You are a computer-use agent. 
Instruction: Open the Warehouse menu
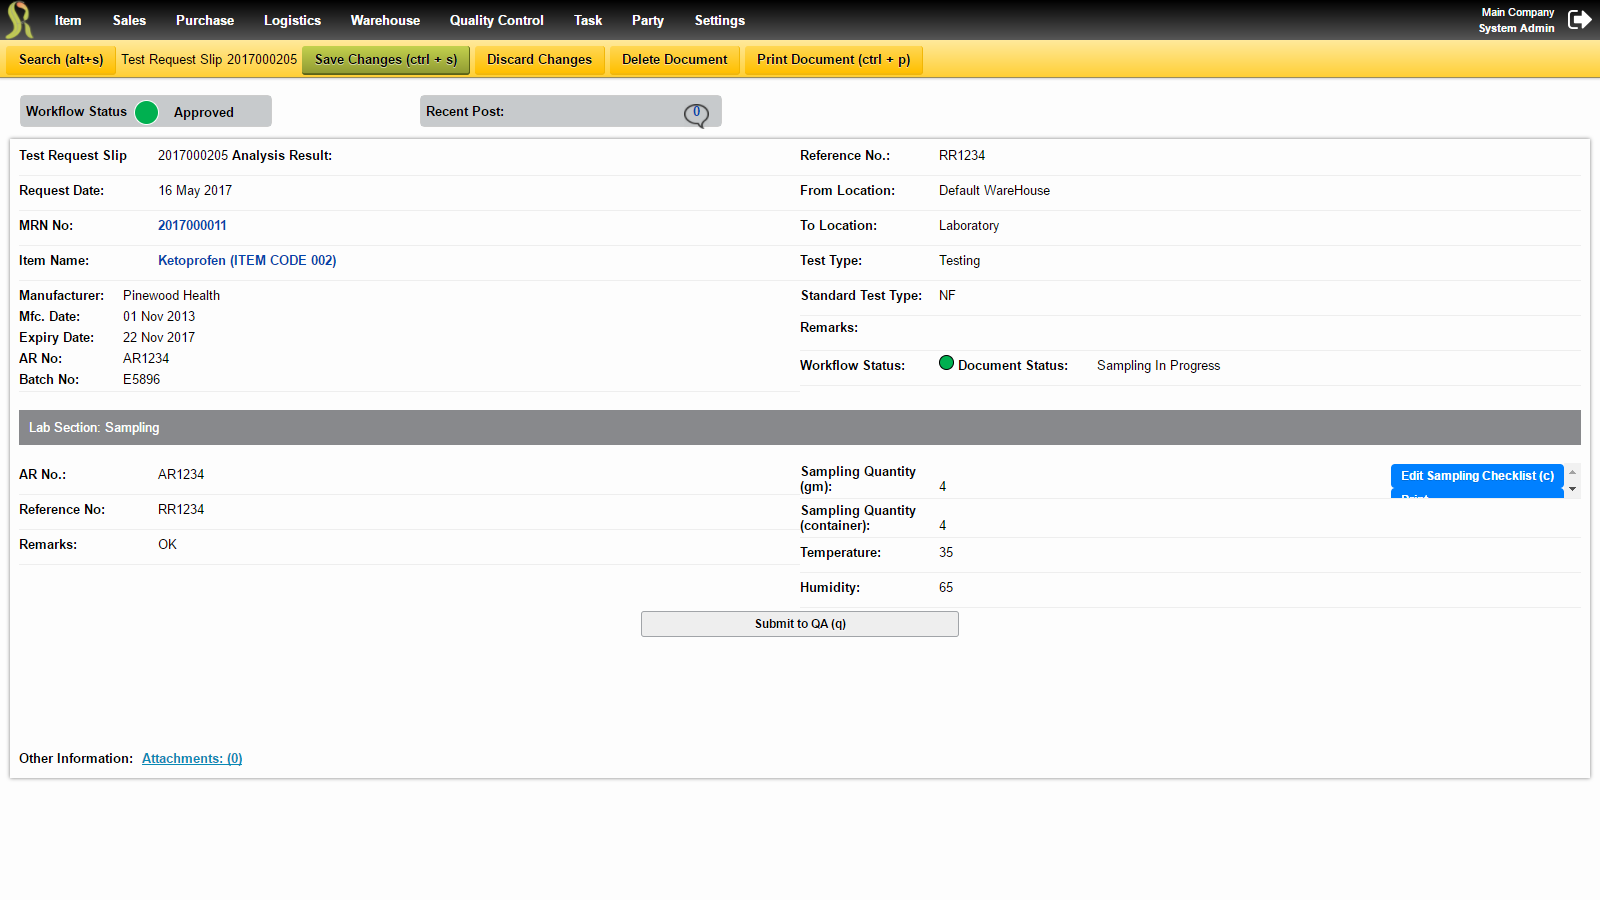tap(385, 20)
